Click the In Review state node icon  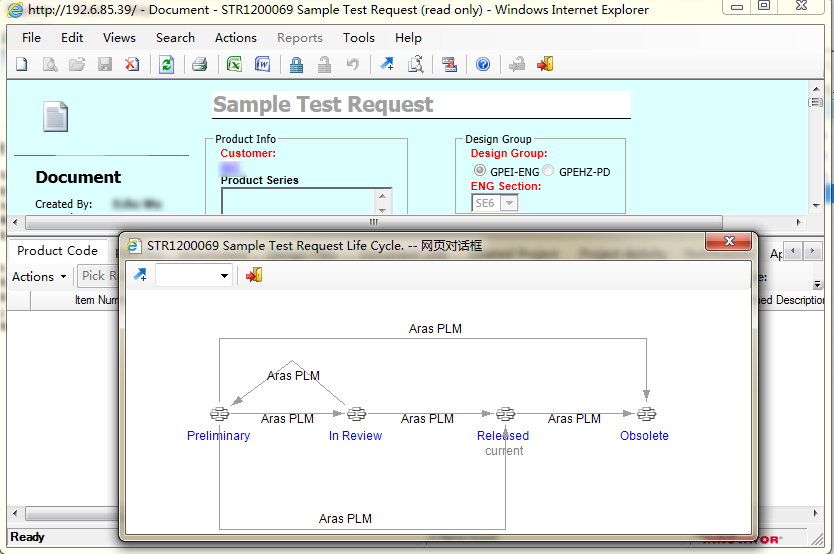click(356, 414)
